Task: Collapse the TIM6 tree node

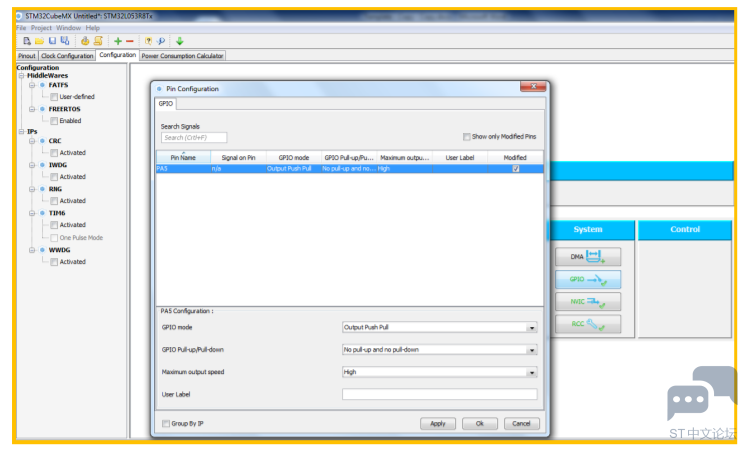Action: pos(32,213)
